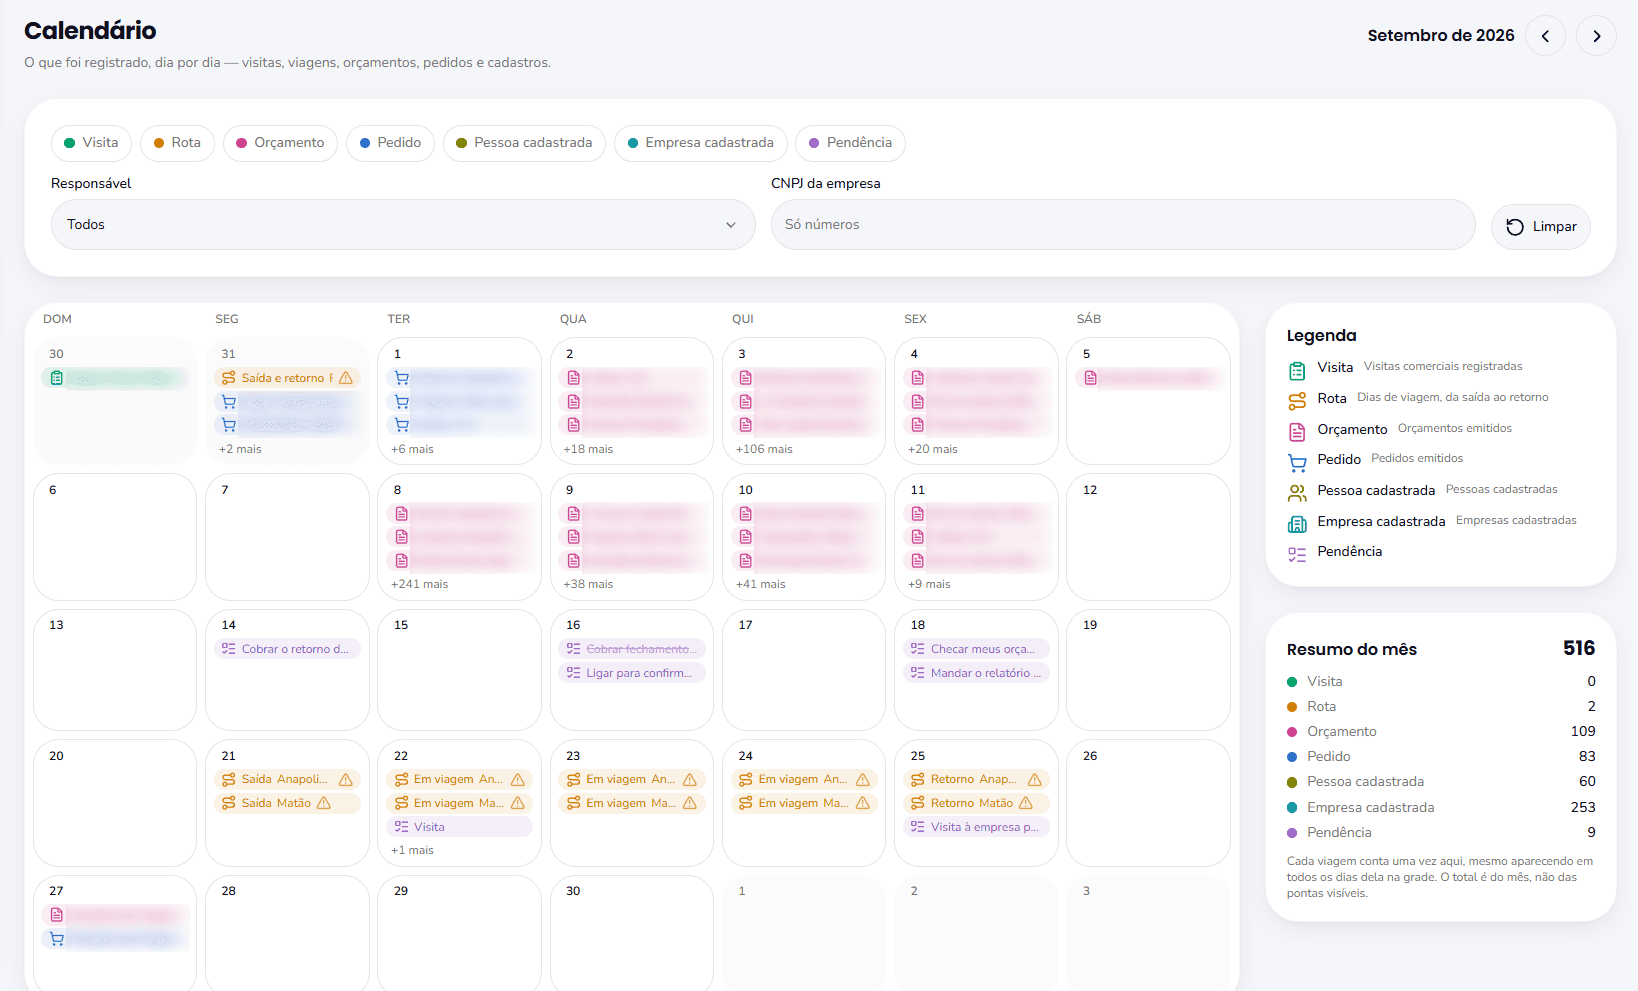Toggle the Rota filter chip
The image size is (1638, 991).
[x=177, y=143]
